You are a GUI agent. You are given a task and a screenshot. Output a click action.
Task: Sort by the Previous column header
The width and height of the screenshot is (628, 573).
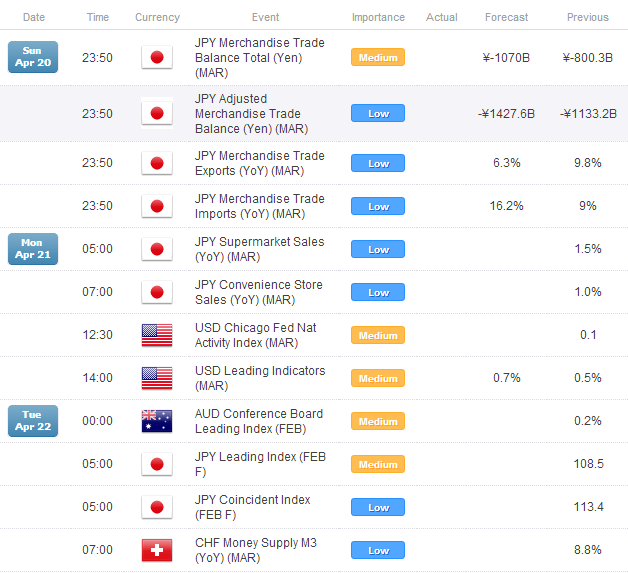[588, 17]
